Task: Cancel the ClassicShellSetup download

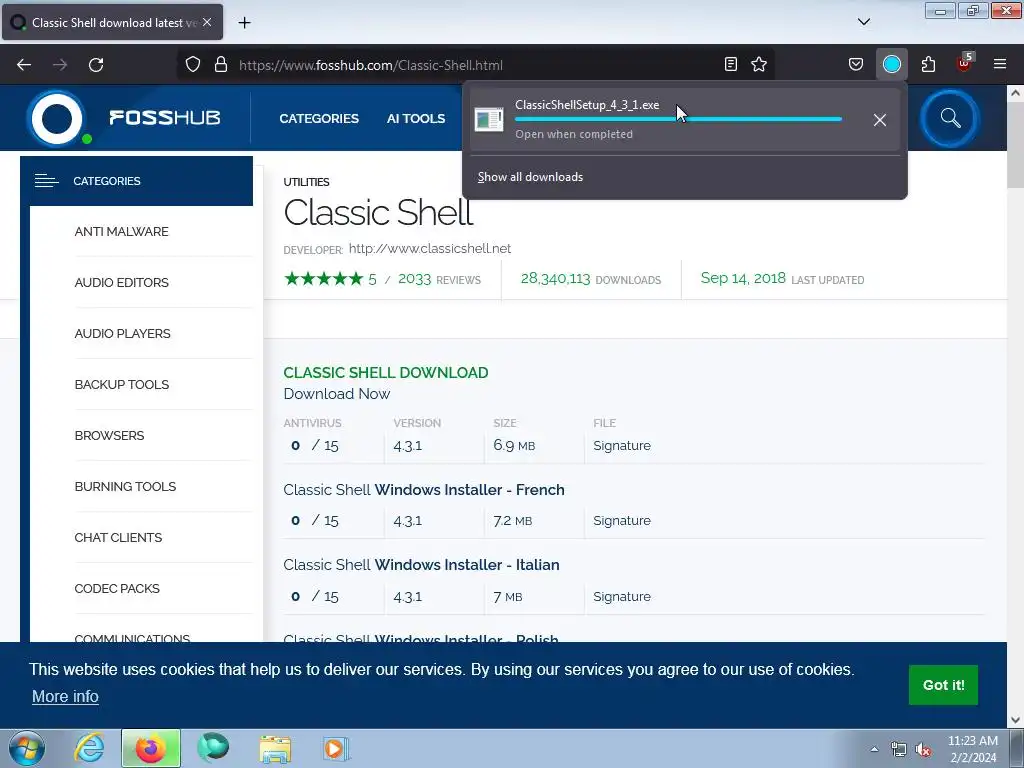Action: pos(880,120)
